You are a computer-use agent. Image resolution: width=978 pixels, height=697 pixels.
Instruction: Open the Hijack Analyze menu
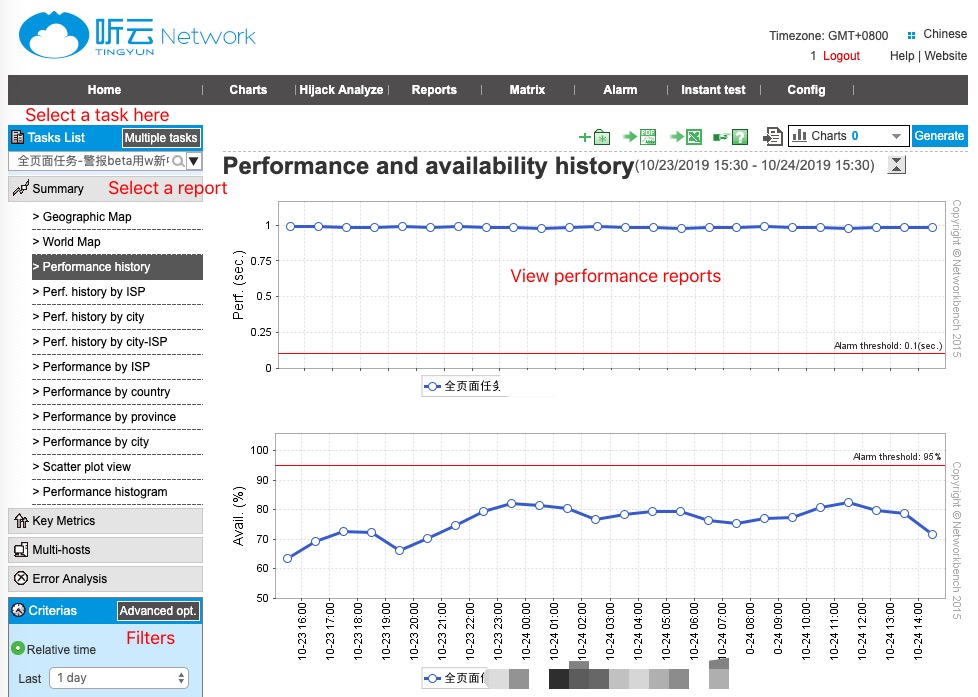(341, 90)
